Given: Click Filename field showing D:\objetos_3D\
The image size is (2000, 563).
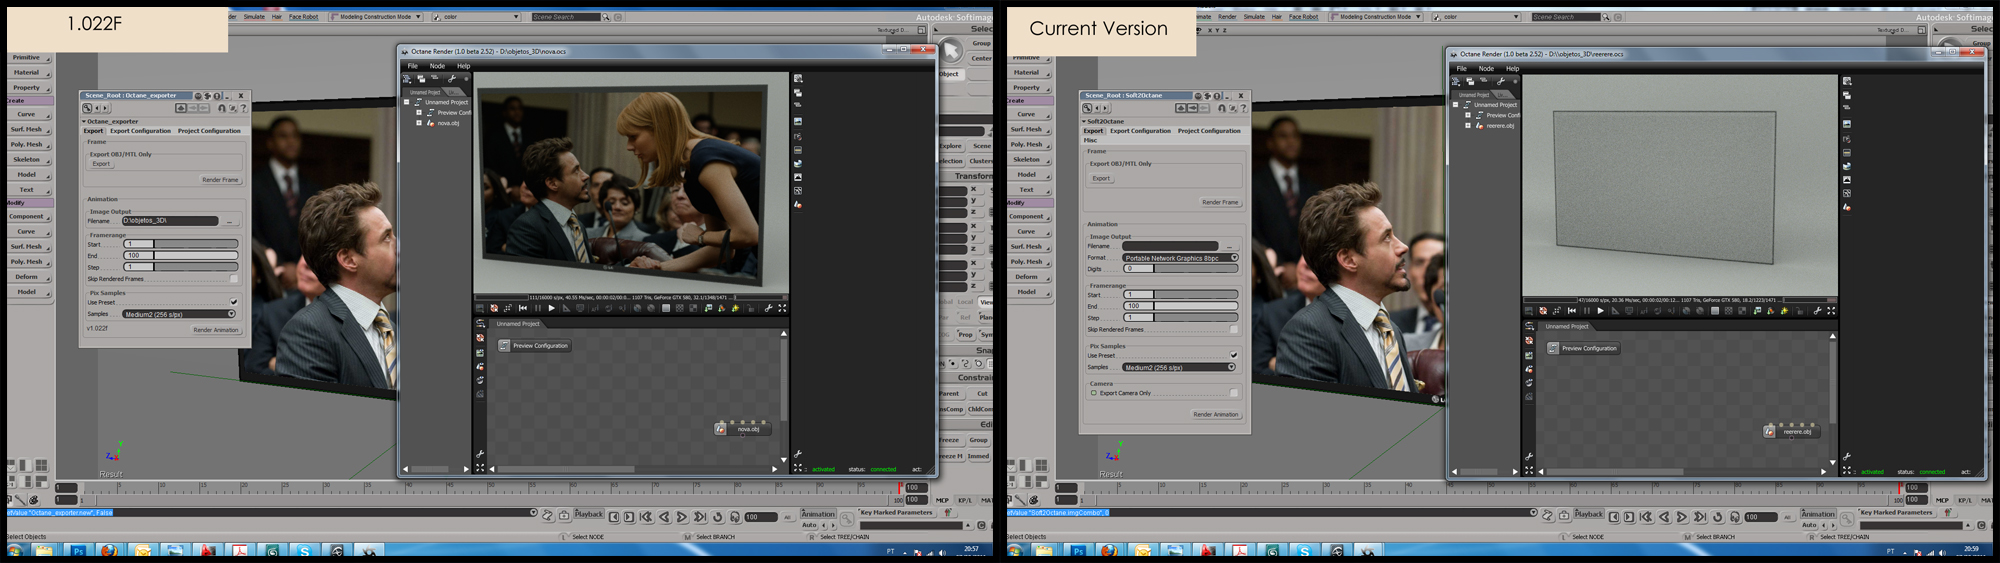Looking at the screenshot, I should click(x=169, y=221).
